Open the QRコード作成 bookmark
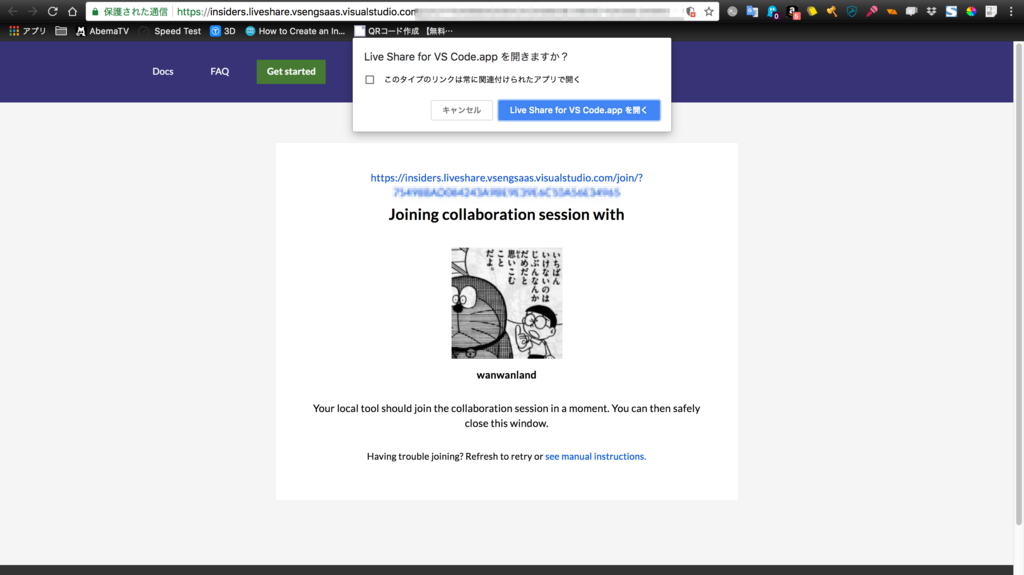This screenshot has height=575, width=1024. click(404, 31)
